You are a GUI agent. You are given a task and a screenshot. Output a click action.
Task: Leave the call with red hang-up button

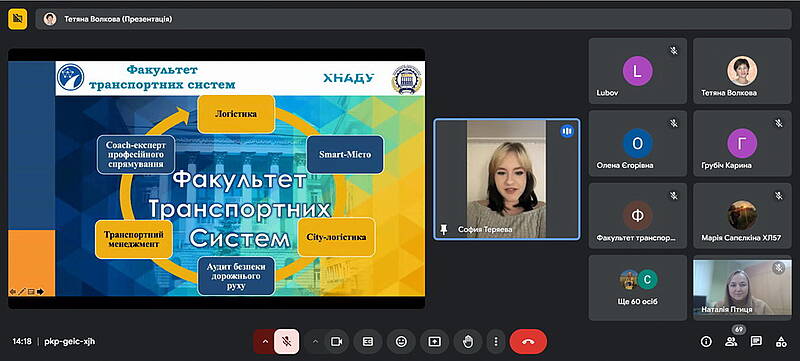(528, 342)
